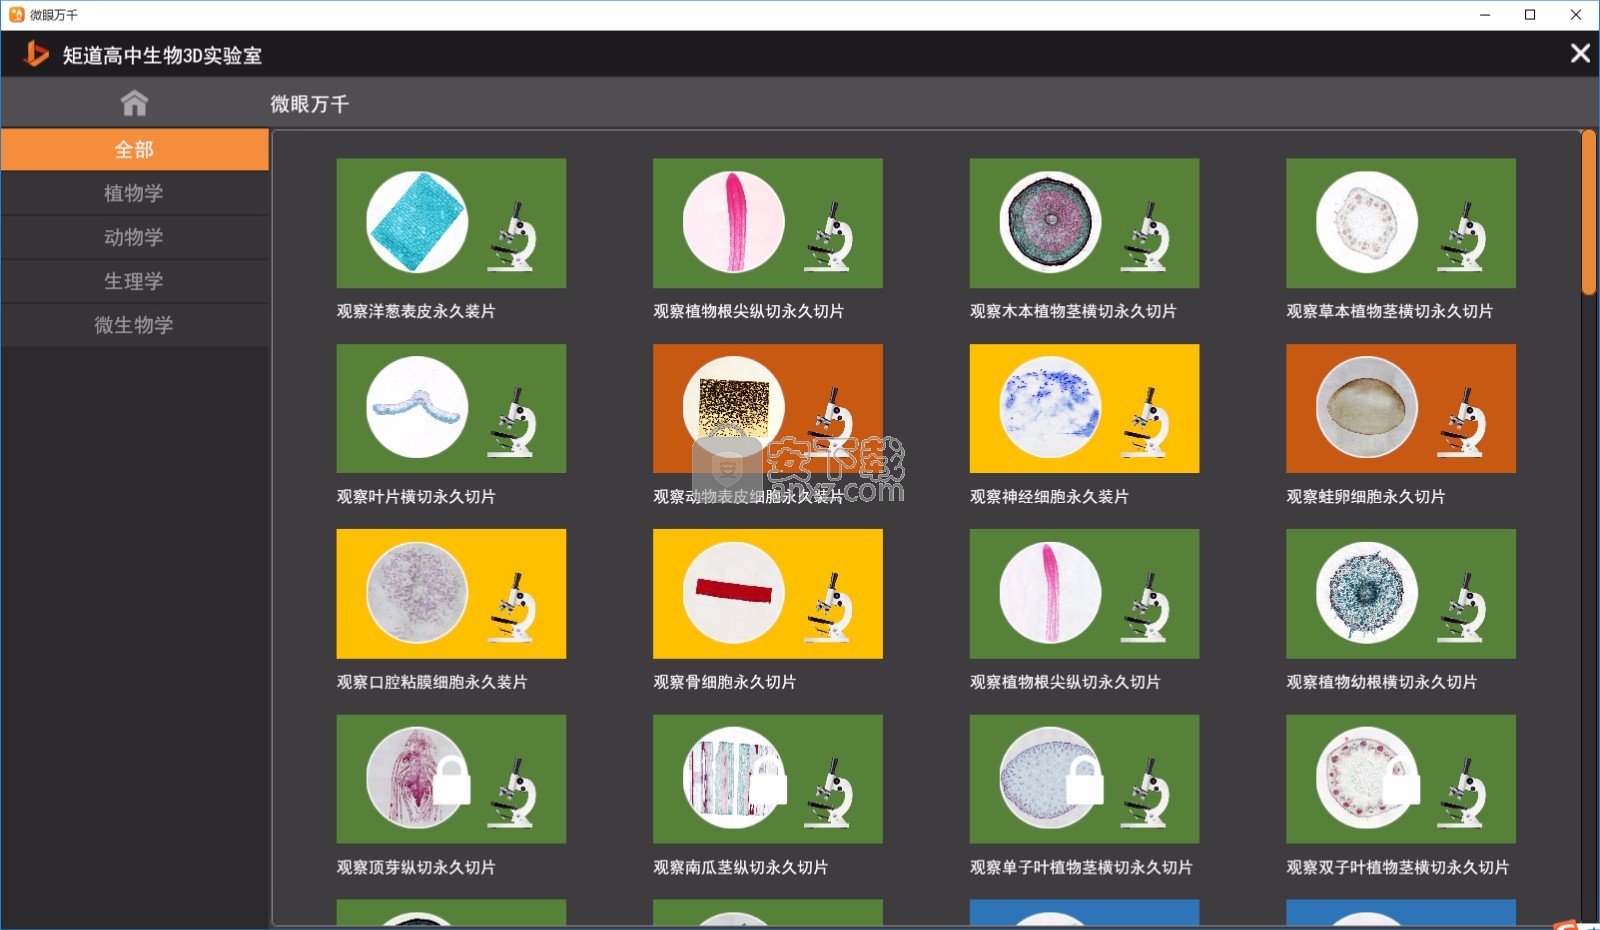Open the herbaceous stem cross-section sample circle
This screenshot has width=1600, height=930.
1367,222
